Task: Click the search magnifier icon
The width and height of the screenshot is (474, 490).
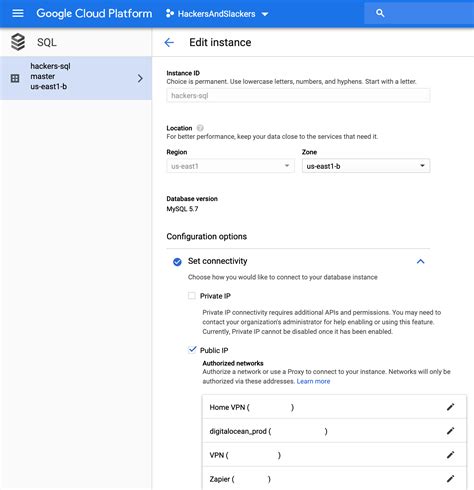Action: (x=380, y=13)
